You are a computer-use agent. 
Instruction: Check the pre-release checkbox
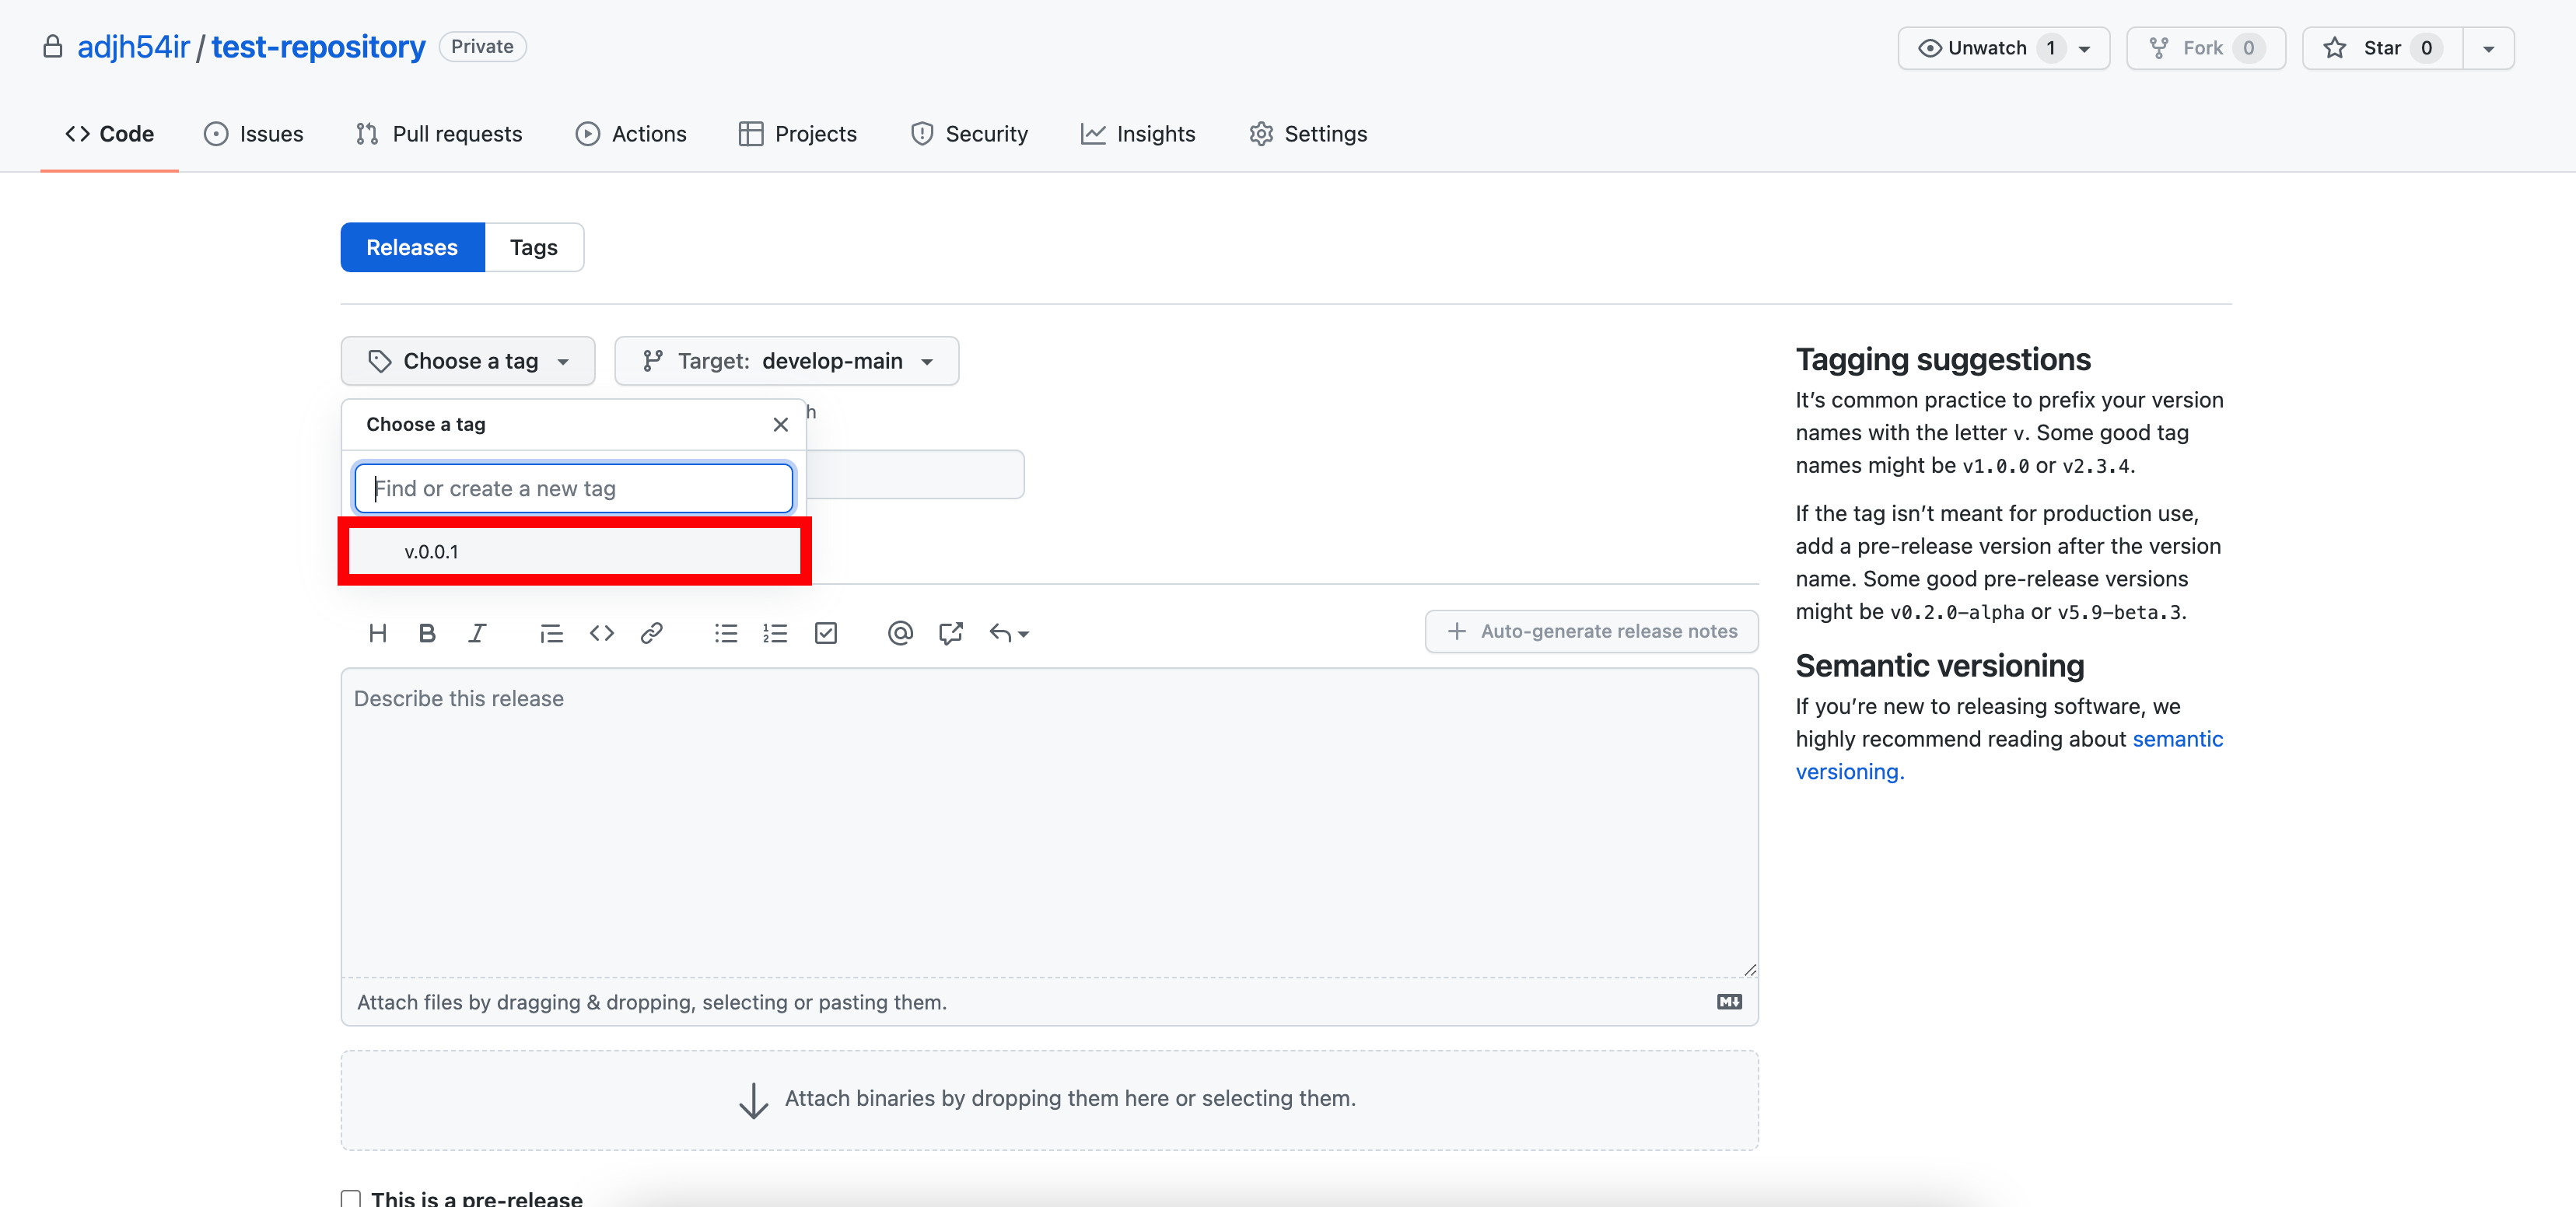[351, 1198]
